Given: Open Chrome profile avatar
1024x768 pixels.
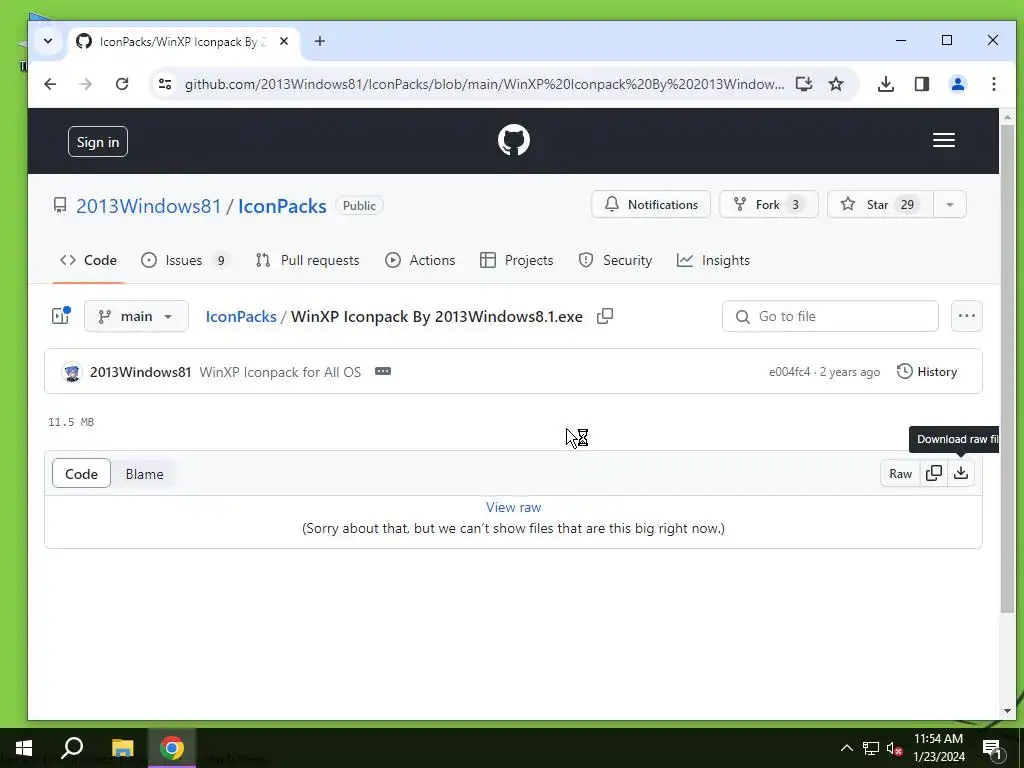Looking at the screenshot, I should tap(958, 84).
